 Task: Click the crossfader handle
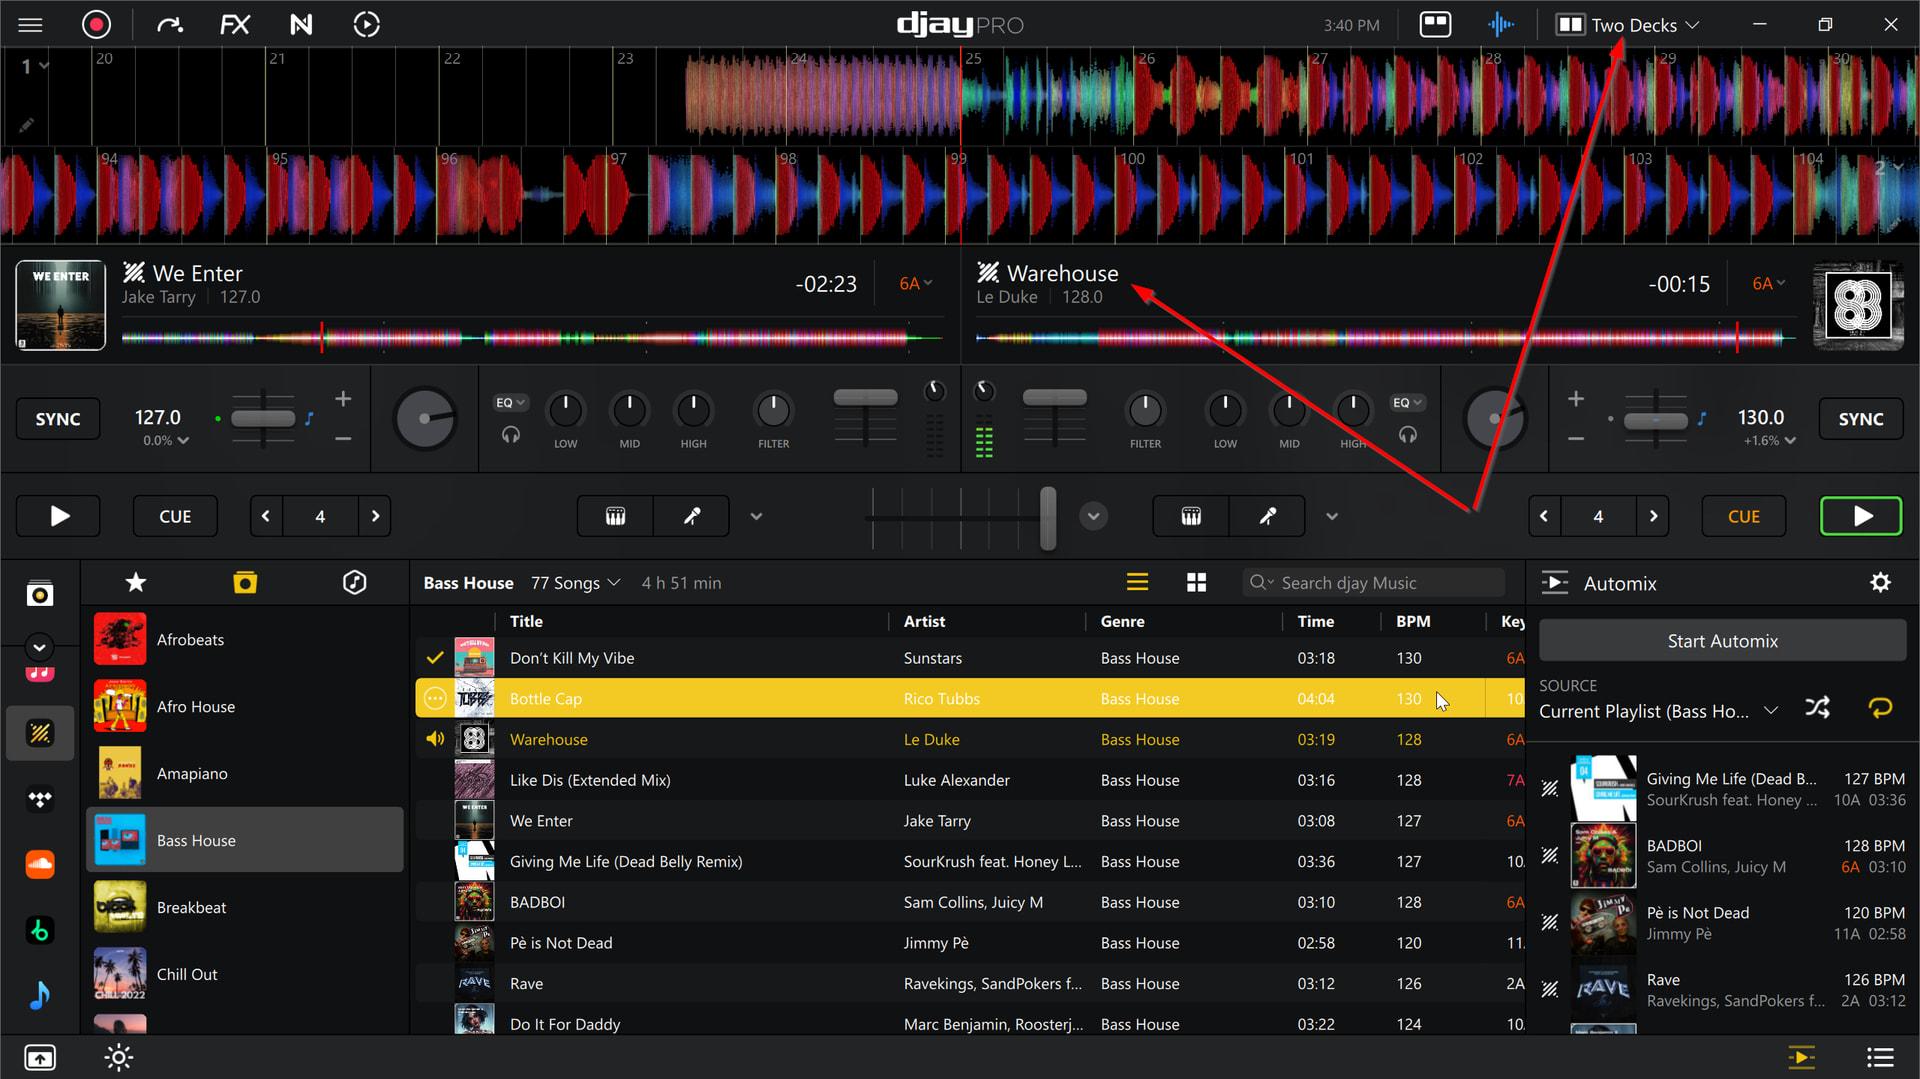1047,517
